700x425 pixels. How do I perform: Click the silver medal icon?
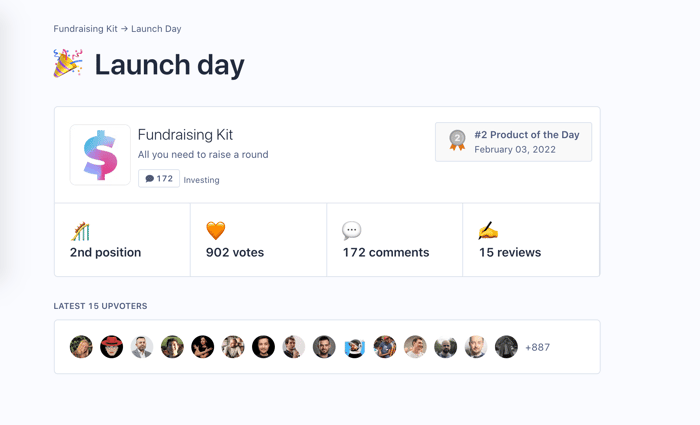click(x=457, y=140)
